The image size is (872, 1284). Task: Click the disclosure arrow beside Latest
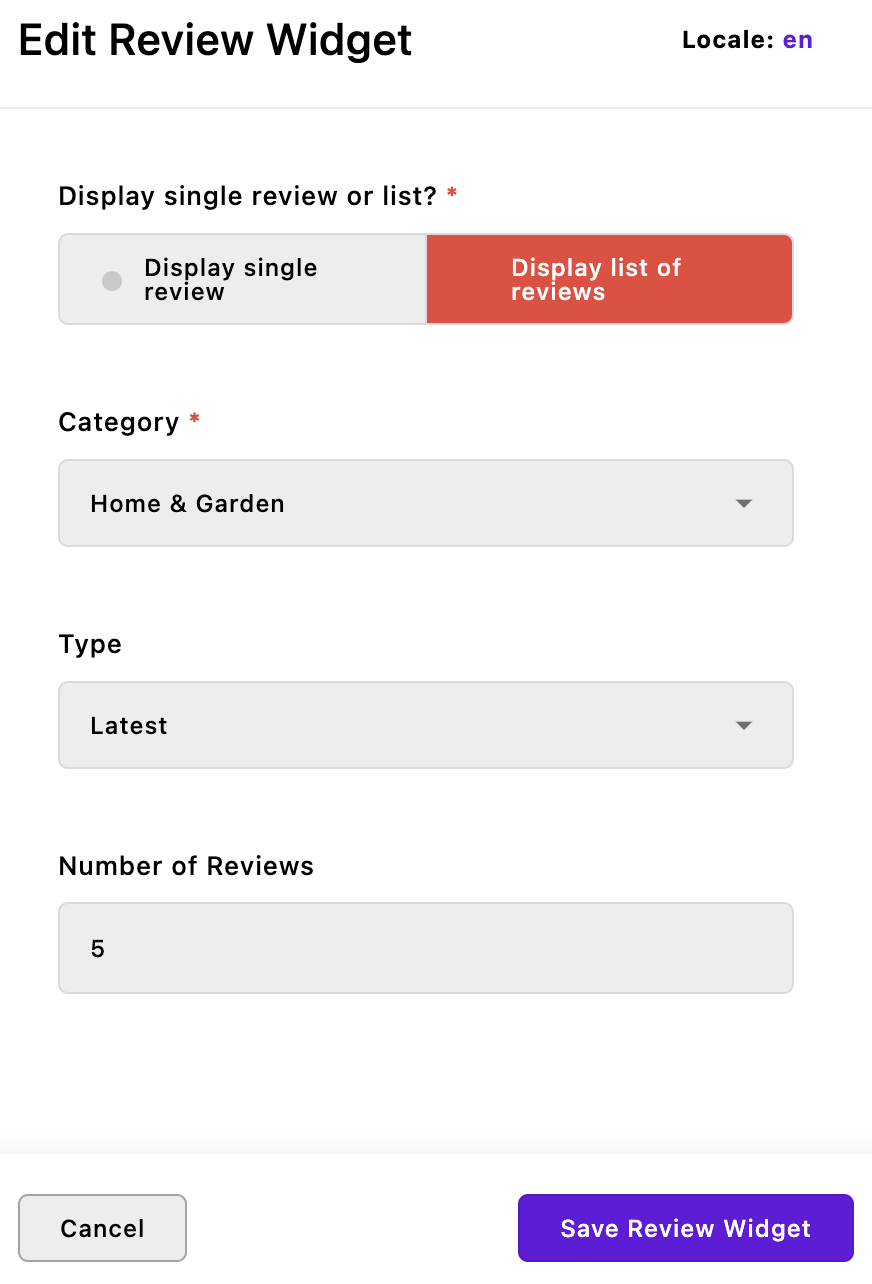pos(744,725)
